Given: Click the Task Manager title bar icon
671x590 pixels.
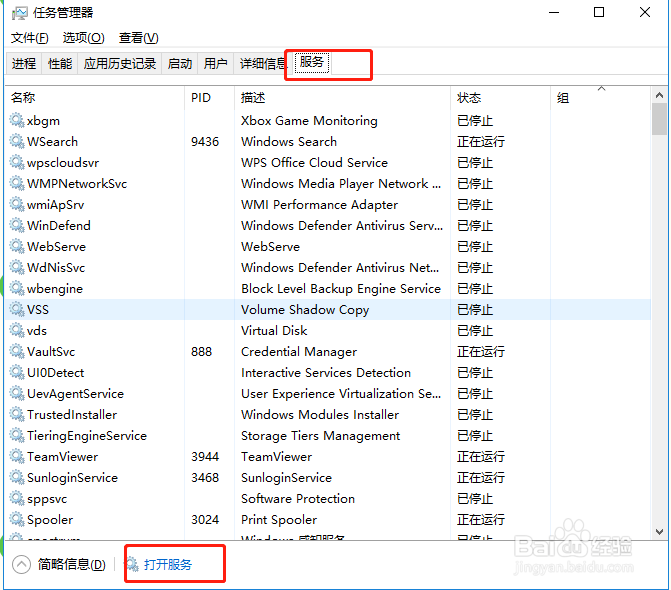Looking at the screenshot, I should (x=20, y=13).
